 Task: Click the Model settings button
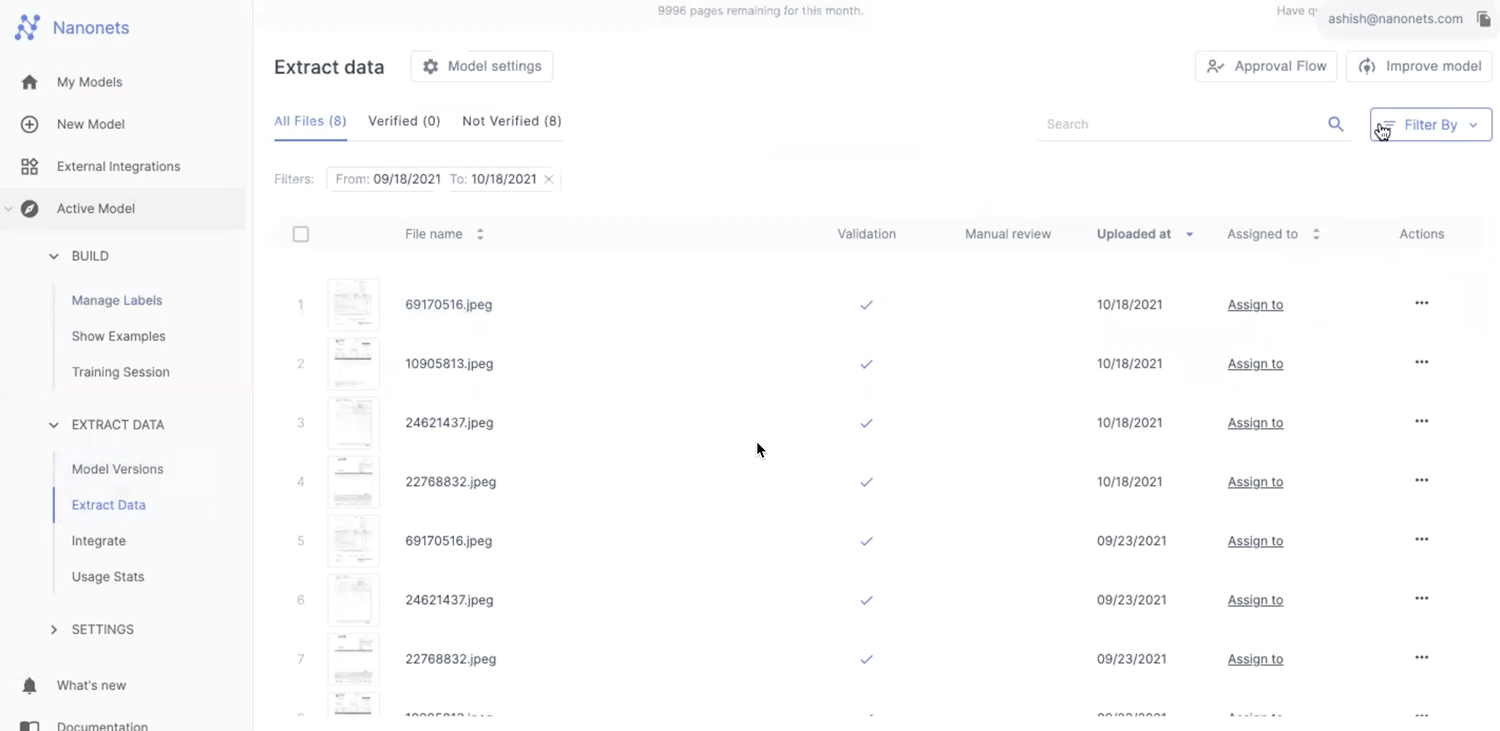[481, 66]
